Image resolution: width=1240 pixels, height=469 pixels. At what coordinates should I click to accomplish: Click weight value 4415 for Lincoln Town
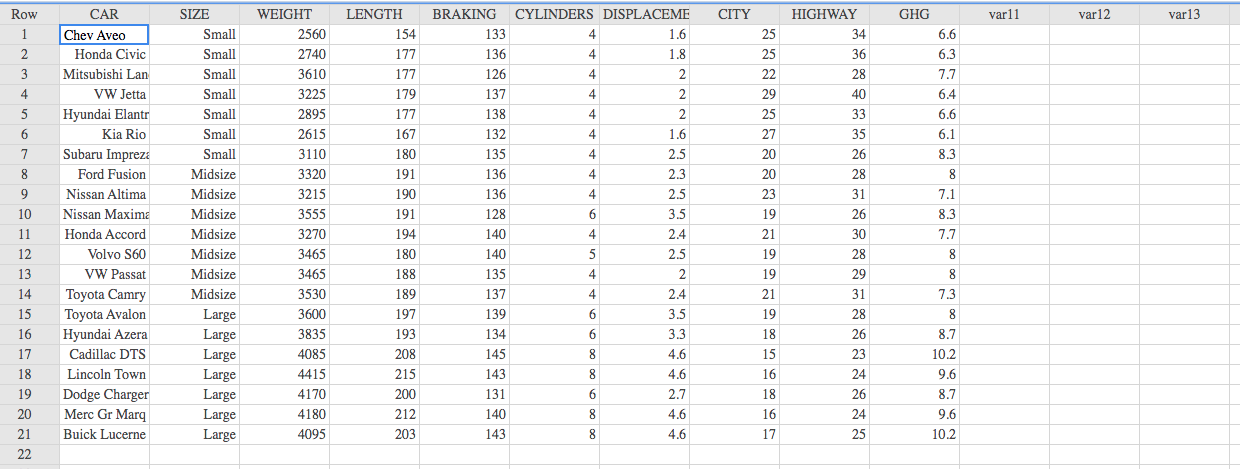coord(284,374)
